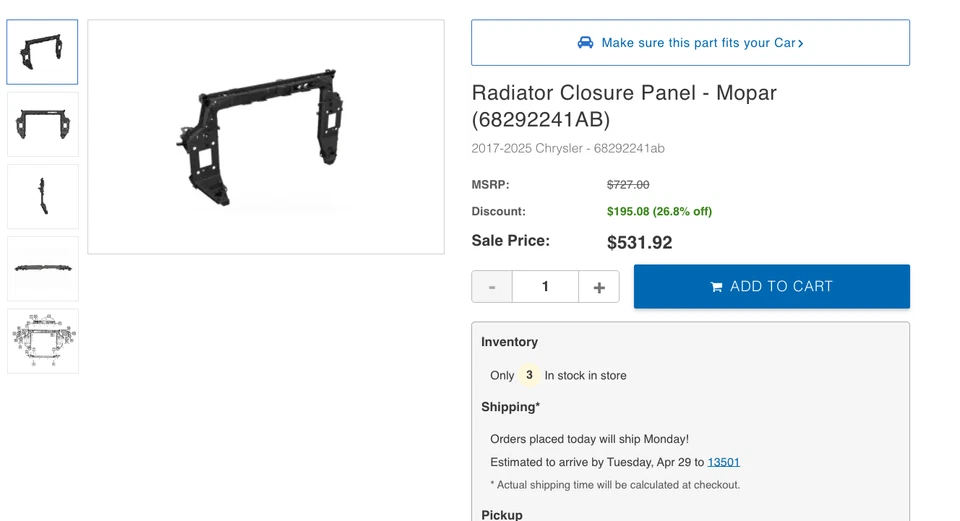This screenshot has width=960, height=521.
Task: Decrease quantity with the minus button
Action: (x=492, y=287)
